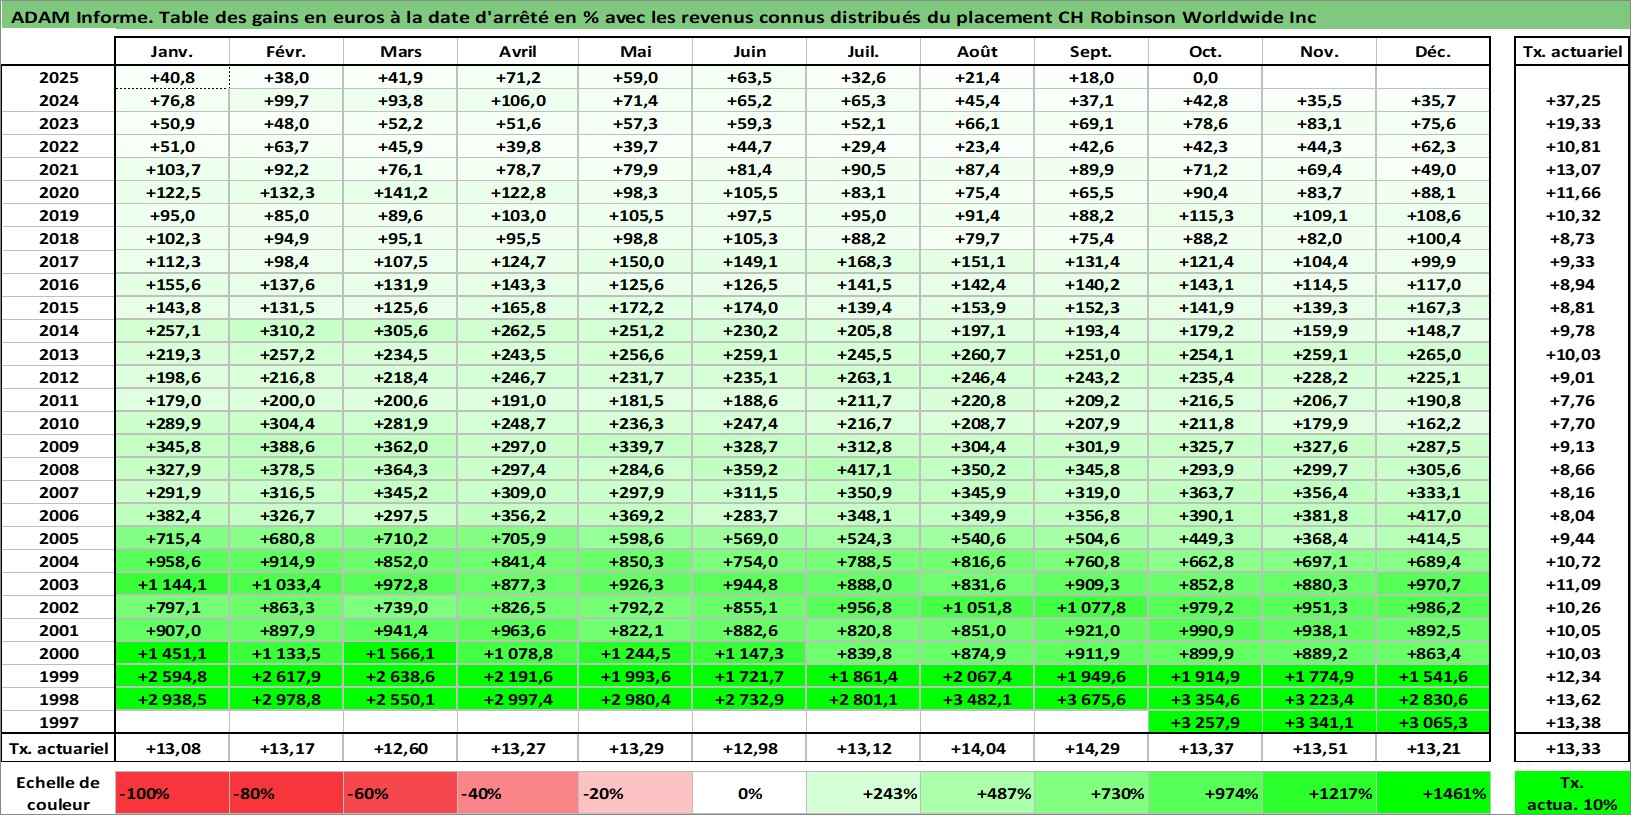
Task: Click the December 2013 cell '+265,0'
Action: 1433,354
